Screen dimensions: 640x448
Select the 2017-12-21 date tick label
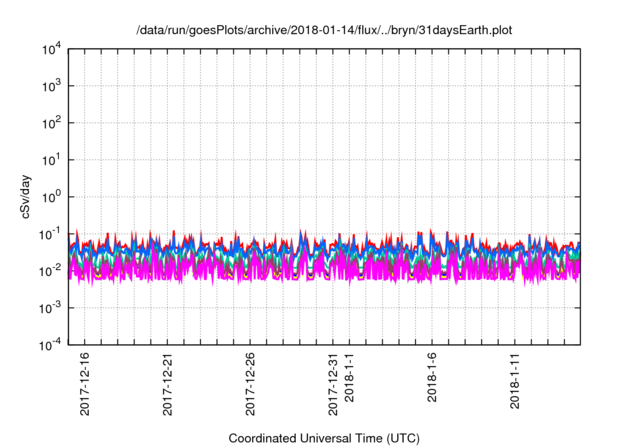coord(168,384)
